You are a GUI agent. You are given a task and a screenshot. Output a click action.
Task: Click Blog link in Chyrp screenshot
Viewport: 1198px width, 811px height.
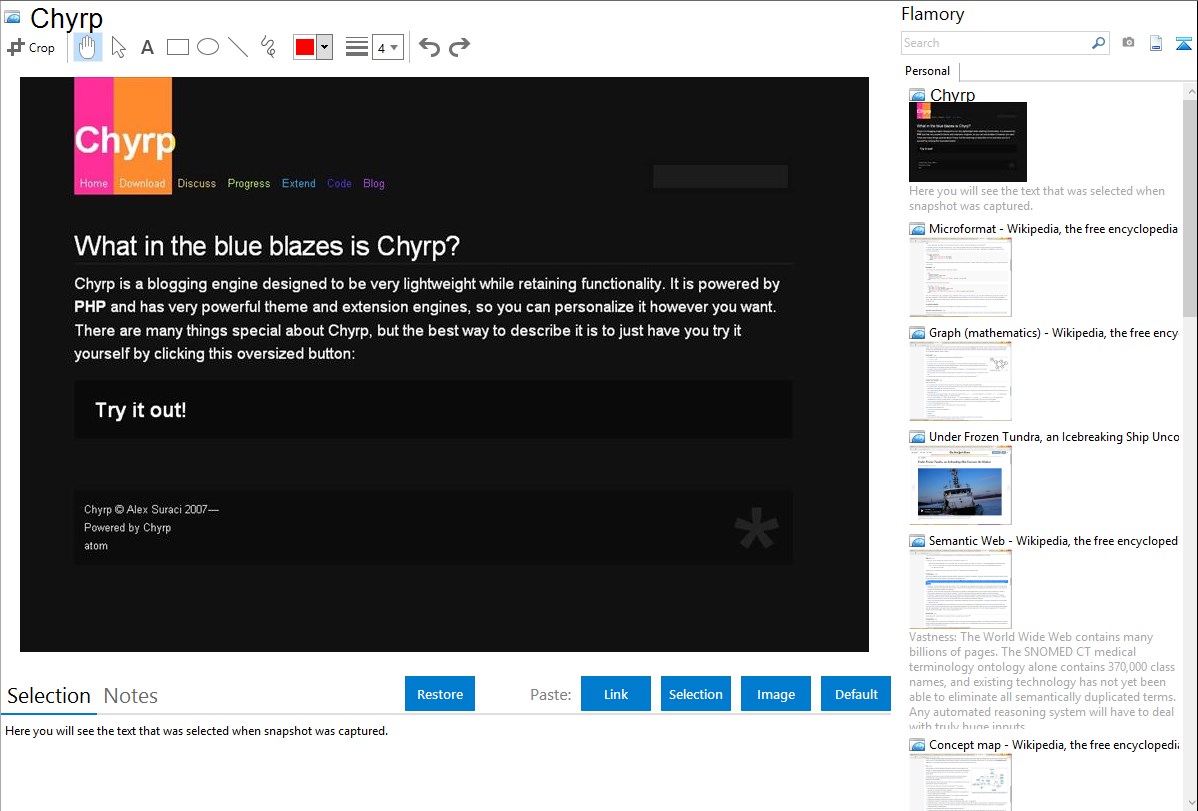374,183
